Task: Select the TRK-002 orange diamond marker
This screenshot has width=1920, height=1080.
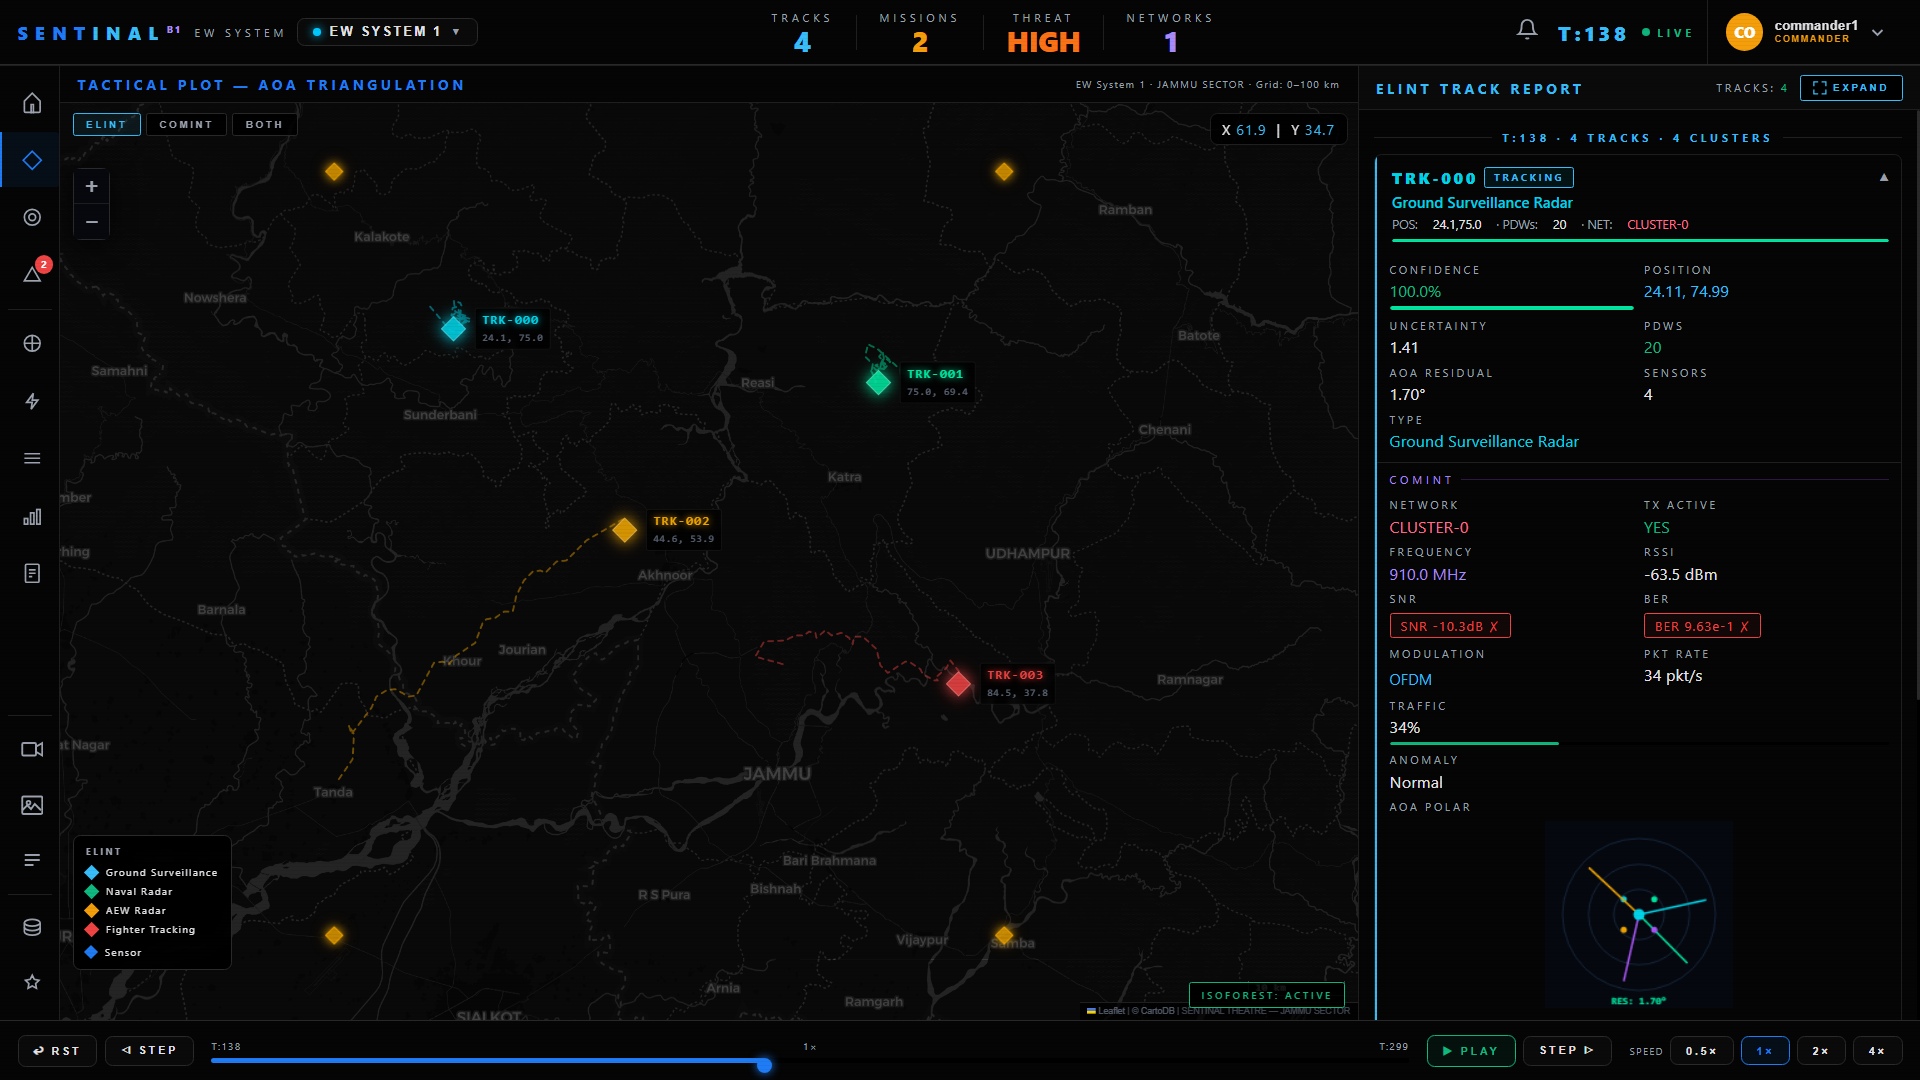Action: coord(624,529)
